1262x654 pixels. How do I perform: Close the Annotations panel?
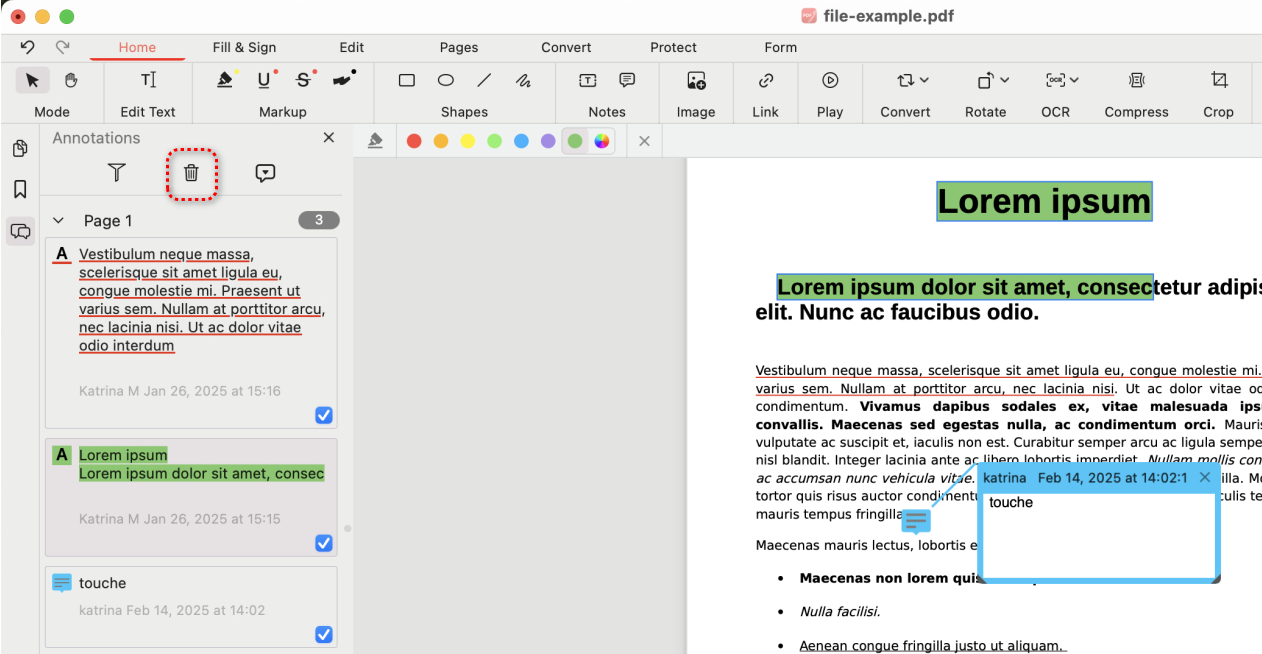(x=329, y=138)
